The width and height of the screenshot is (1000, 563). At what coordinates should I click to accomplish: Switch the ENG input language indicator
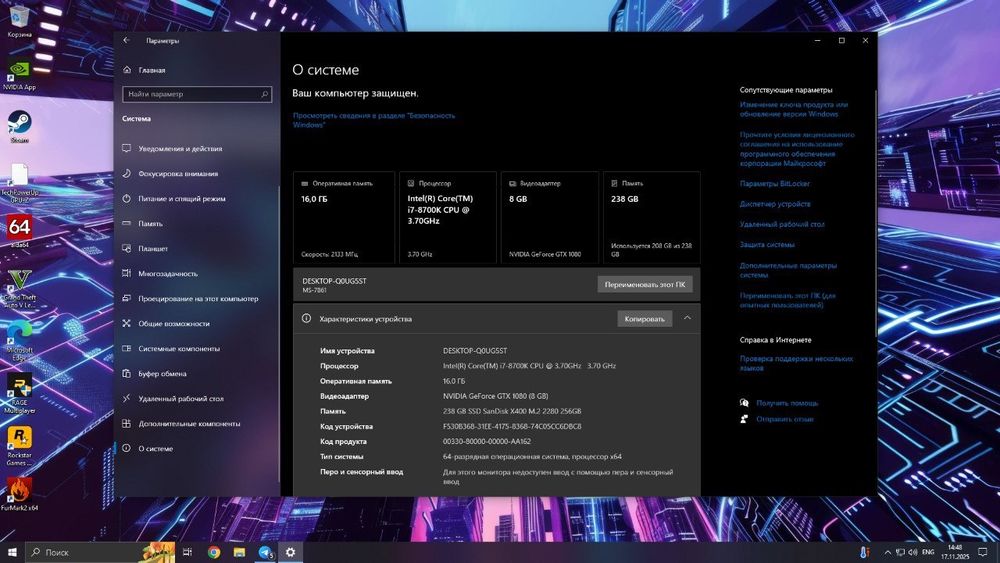click(929, 552)
